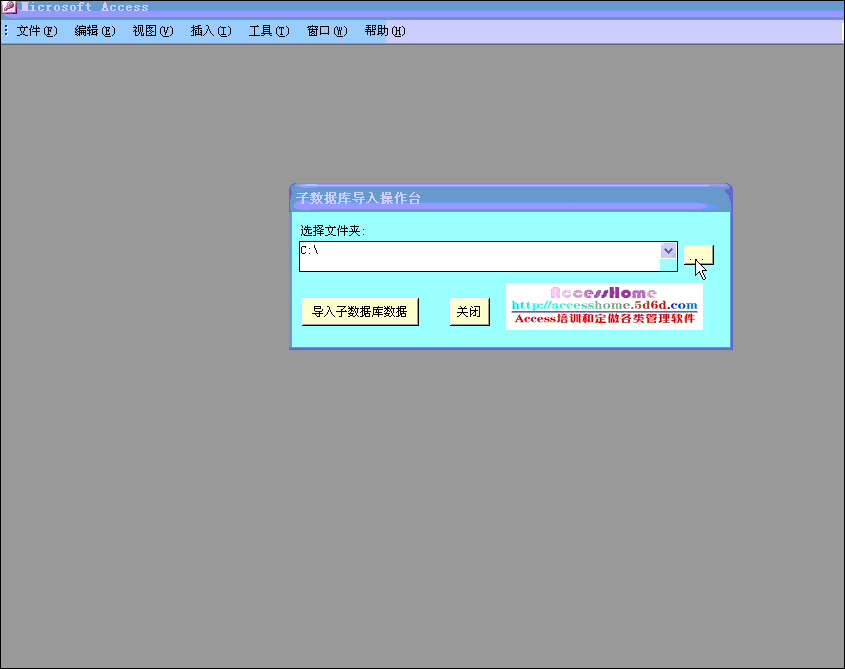Click the Microsoft Access app icon in title bar

coord(9,7)
